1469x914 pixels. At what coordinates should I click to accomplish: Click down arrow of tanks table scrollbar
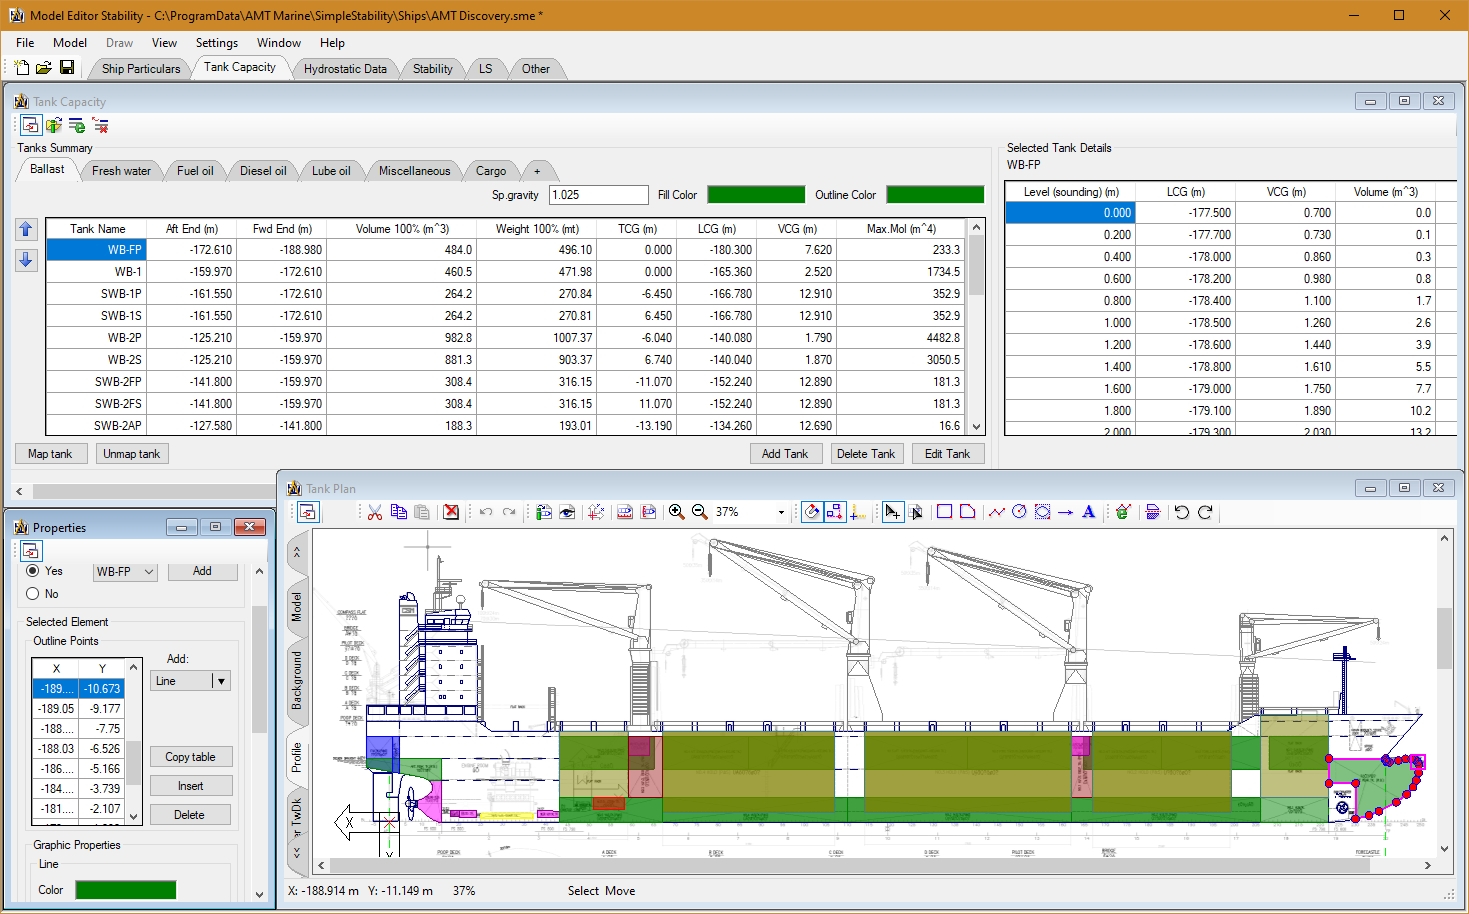977,427
